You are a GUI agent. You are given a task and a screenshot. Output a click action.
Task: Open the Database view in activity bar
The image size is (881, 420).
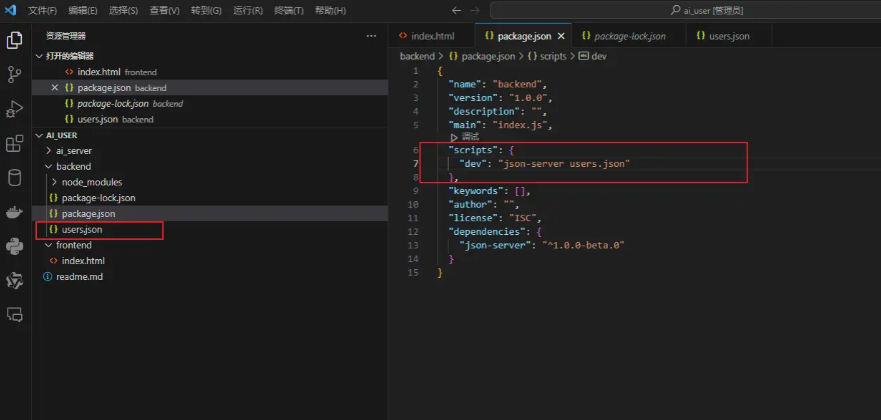point(15,178)
